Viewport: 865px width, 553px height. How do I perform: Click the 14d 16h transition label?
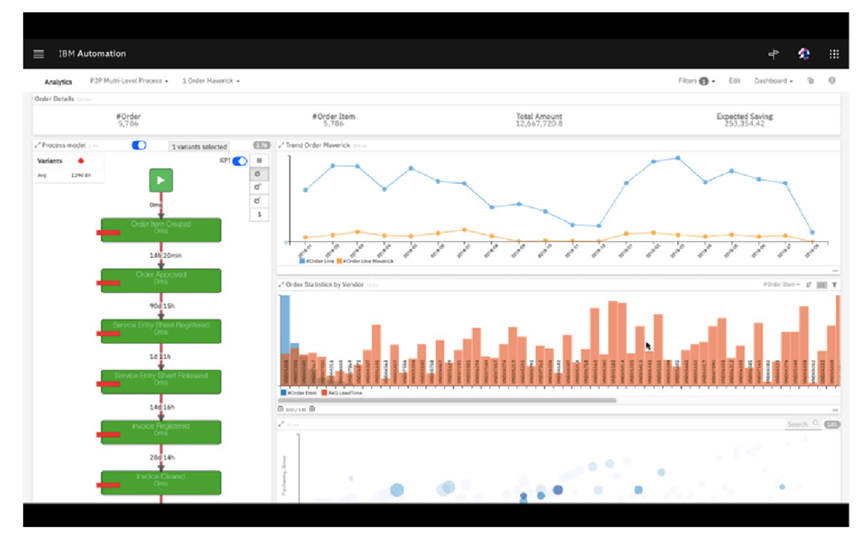tap(162, 407)
